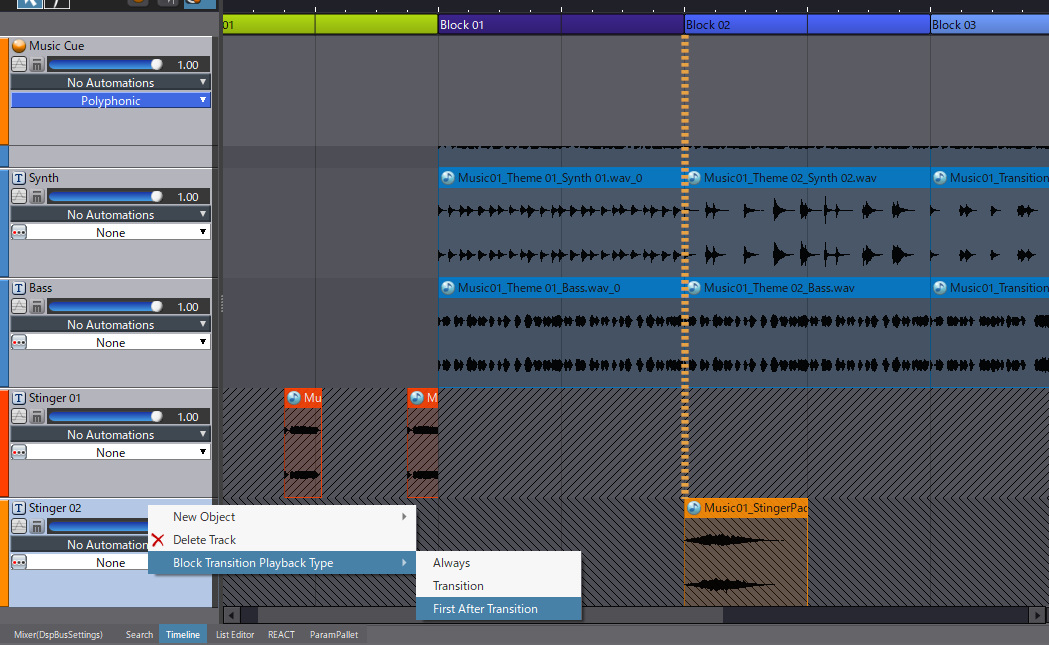This screenshot has width=1049, height=645.
Task: Open the None dropdown on the Synth track
Action: pos(118,232)
